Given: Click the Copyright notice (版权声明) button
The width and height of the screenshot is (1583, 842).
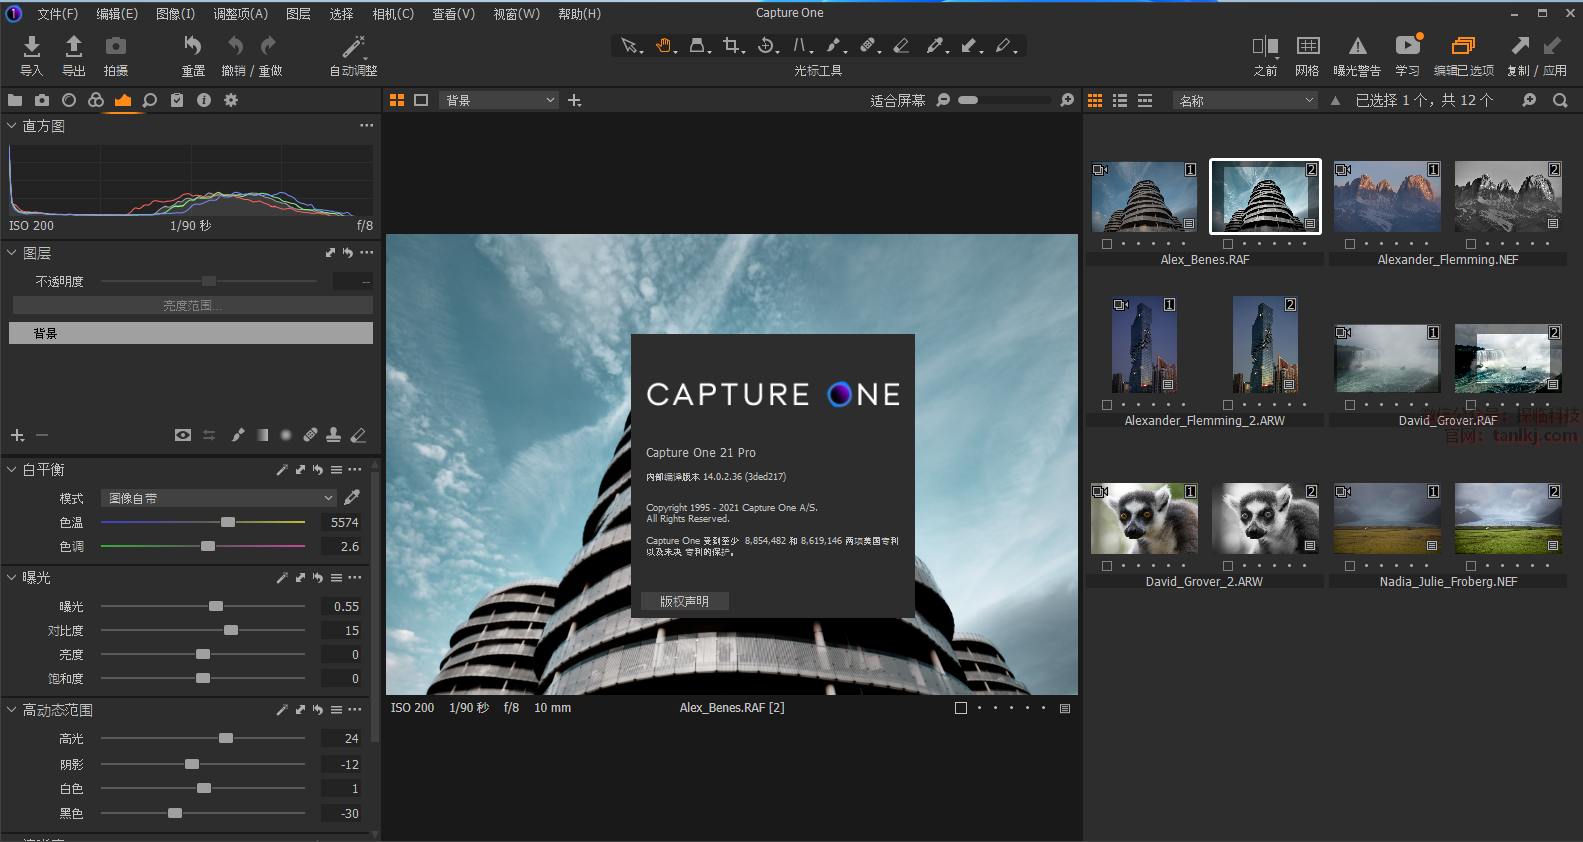Looking at the screenshot, I should coord(685,601).
